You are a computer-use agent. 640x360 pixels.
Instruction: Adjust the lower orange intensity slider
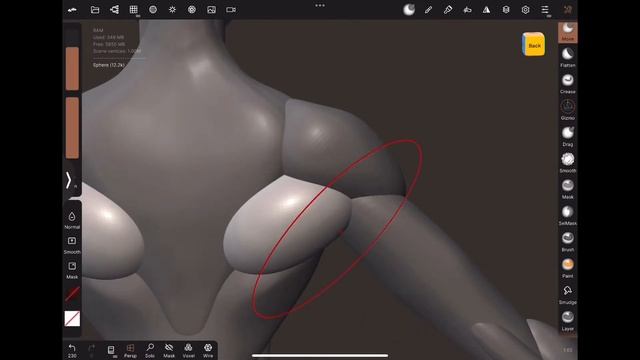tap(72, 128)
